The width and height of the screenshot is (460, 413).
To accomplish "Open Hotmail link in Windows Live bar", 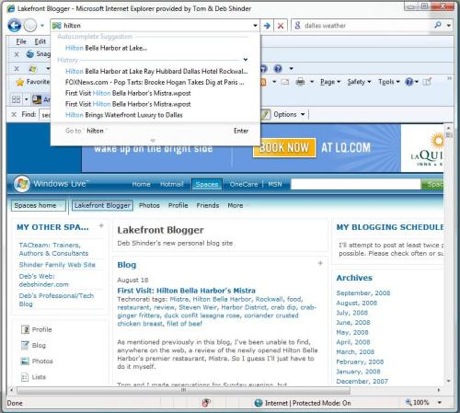I will click(172, 184).
